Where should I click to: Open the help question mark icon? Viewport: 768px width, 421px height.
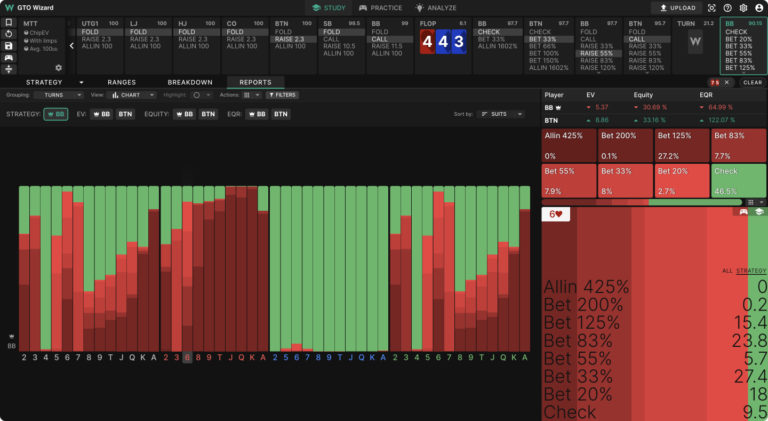(x=727, y=8)
